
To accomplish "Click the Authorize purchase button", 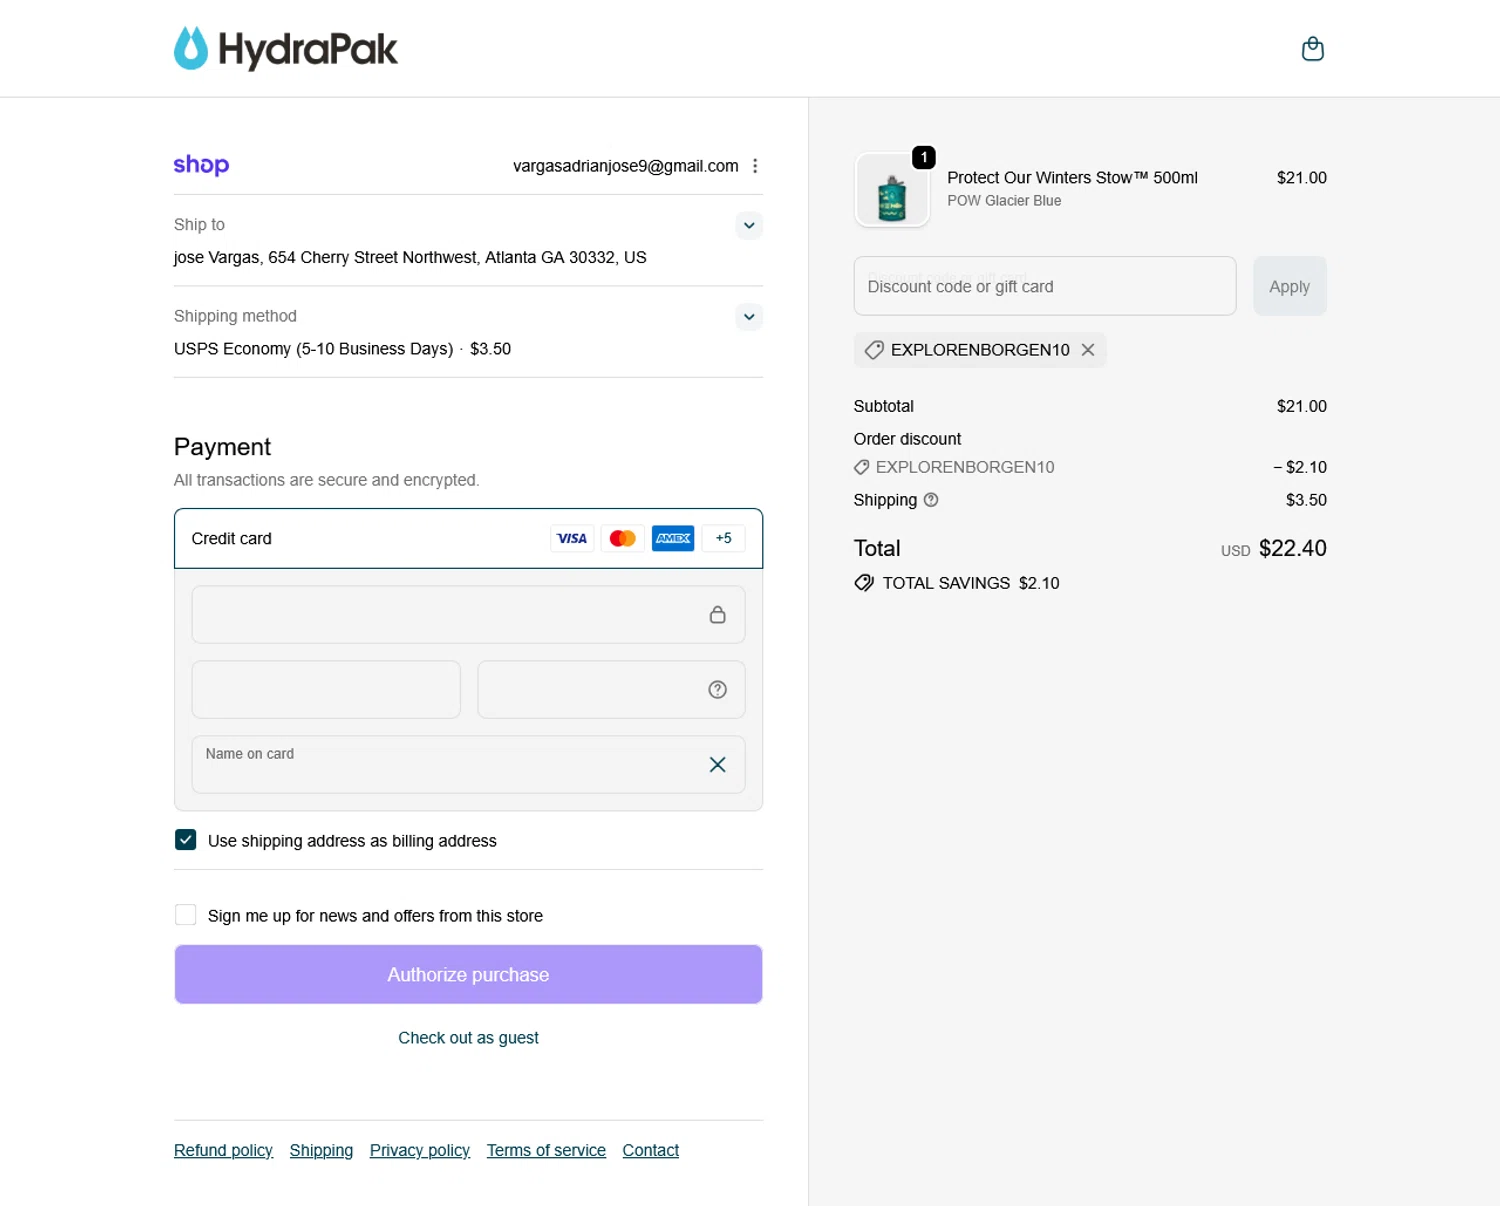I will coord(468,975).
